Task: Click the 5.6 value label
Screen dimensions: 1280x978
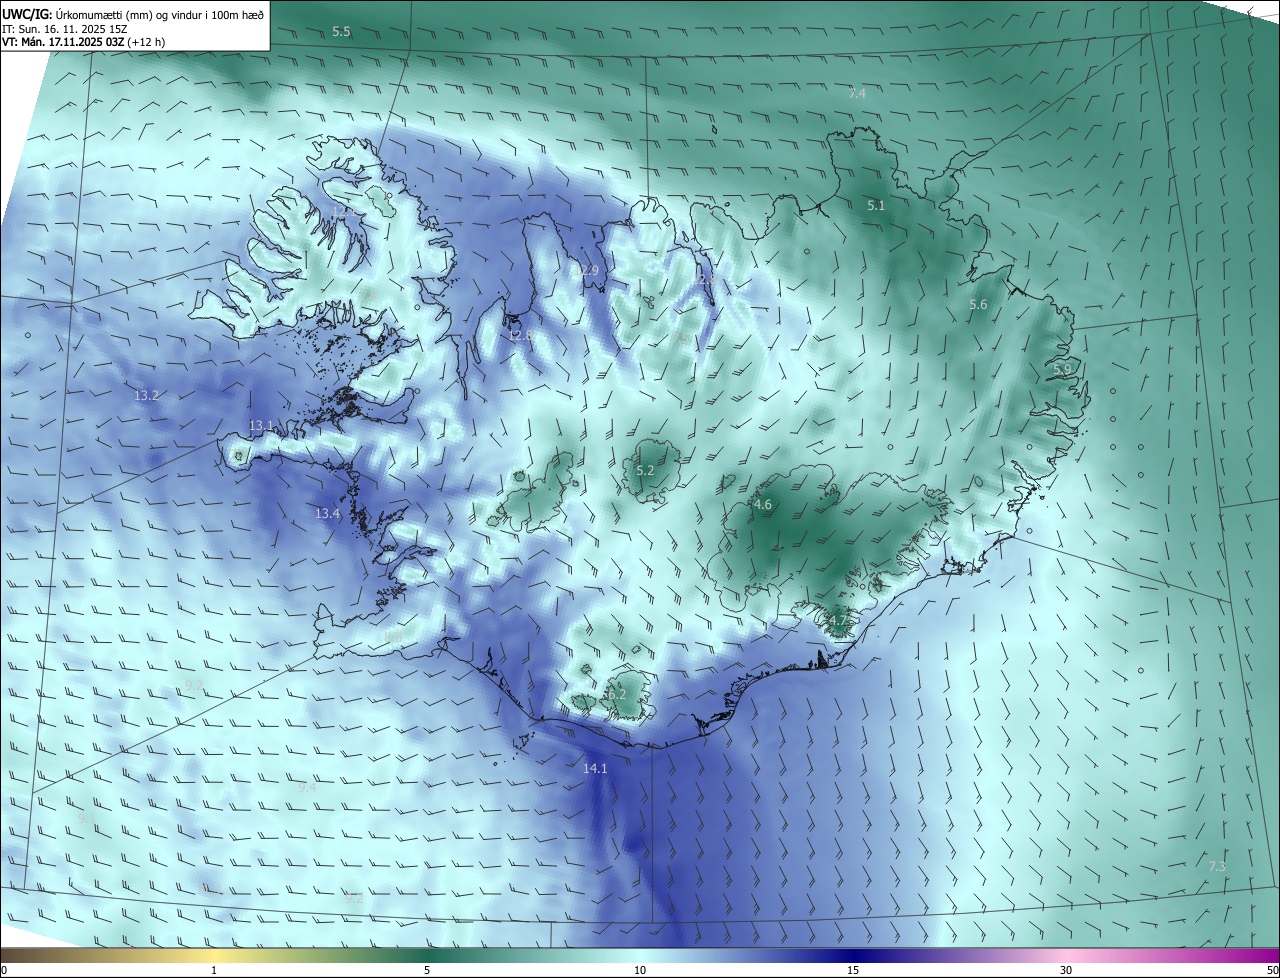Action: (978, 304)
